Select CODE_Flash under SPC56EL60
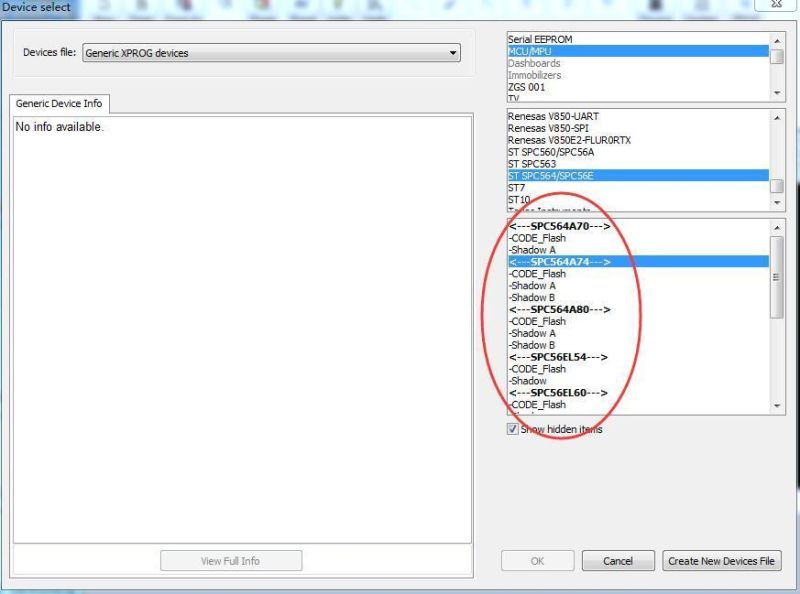The image size is (800, 594). (x=638, y=405)
